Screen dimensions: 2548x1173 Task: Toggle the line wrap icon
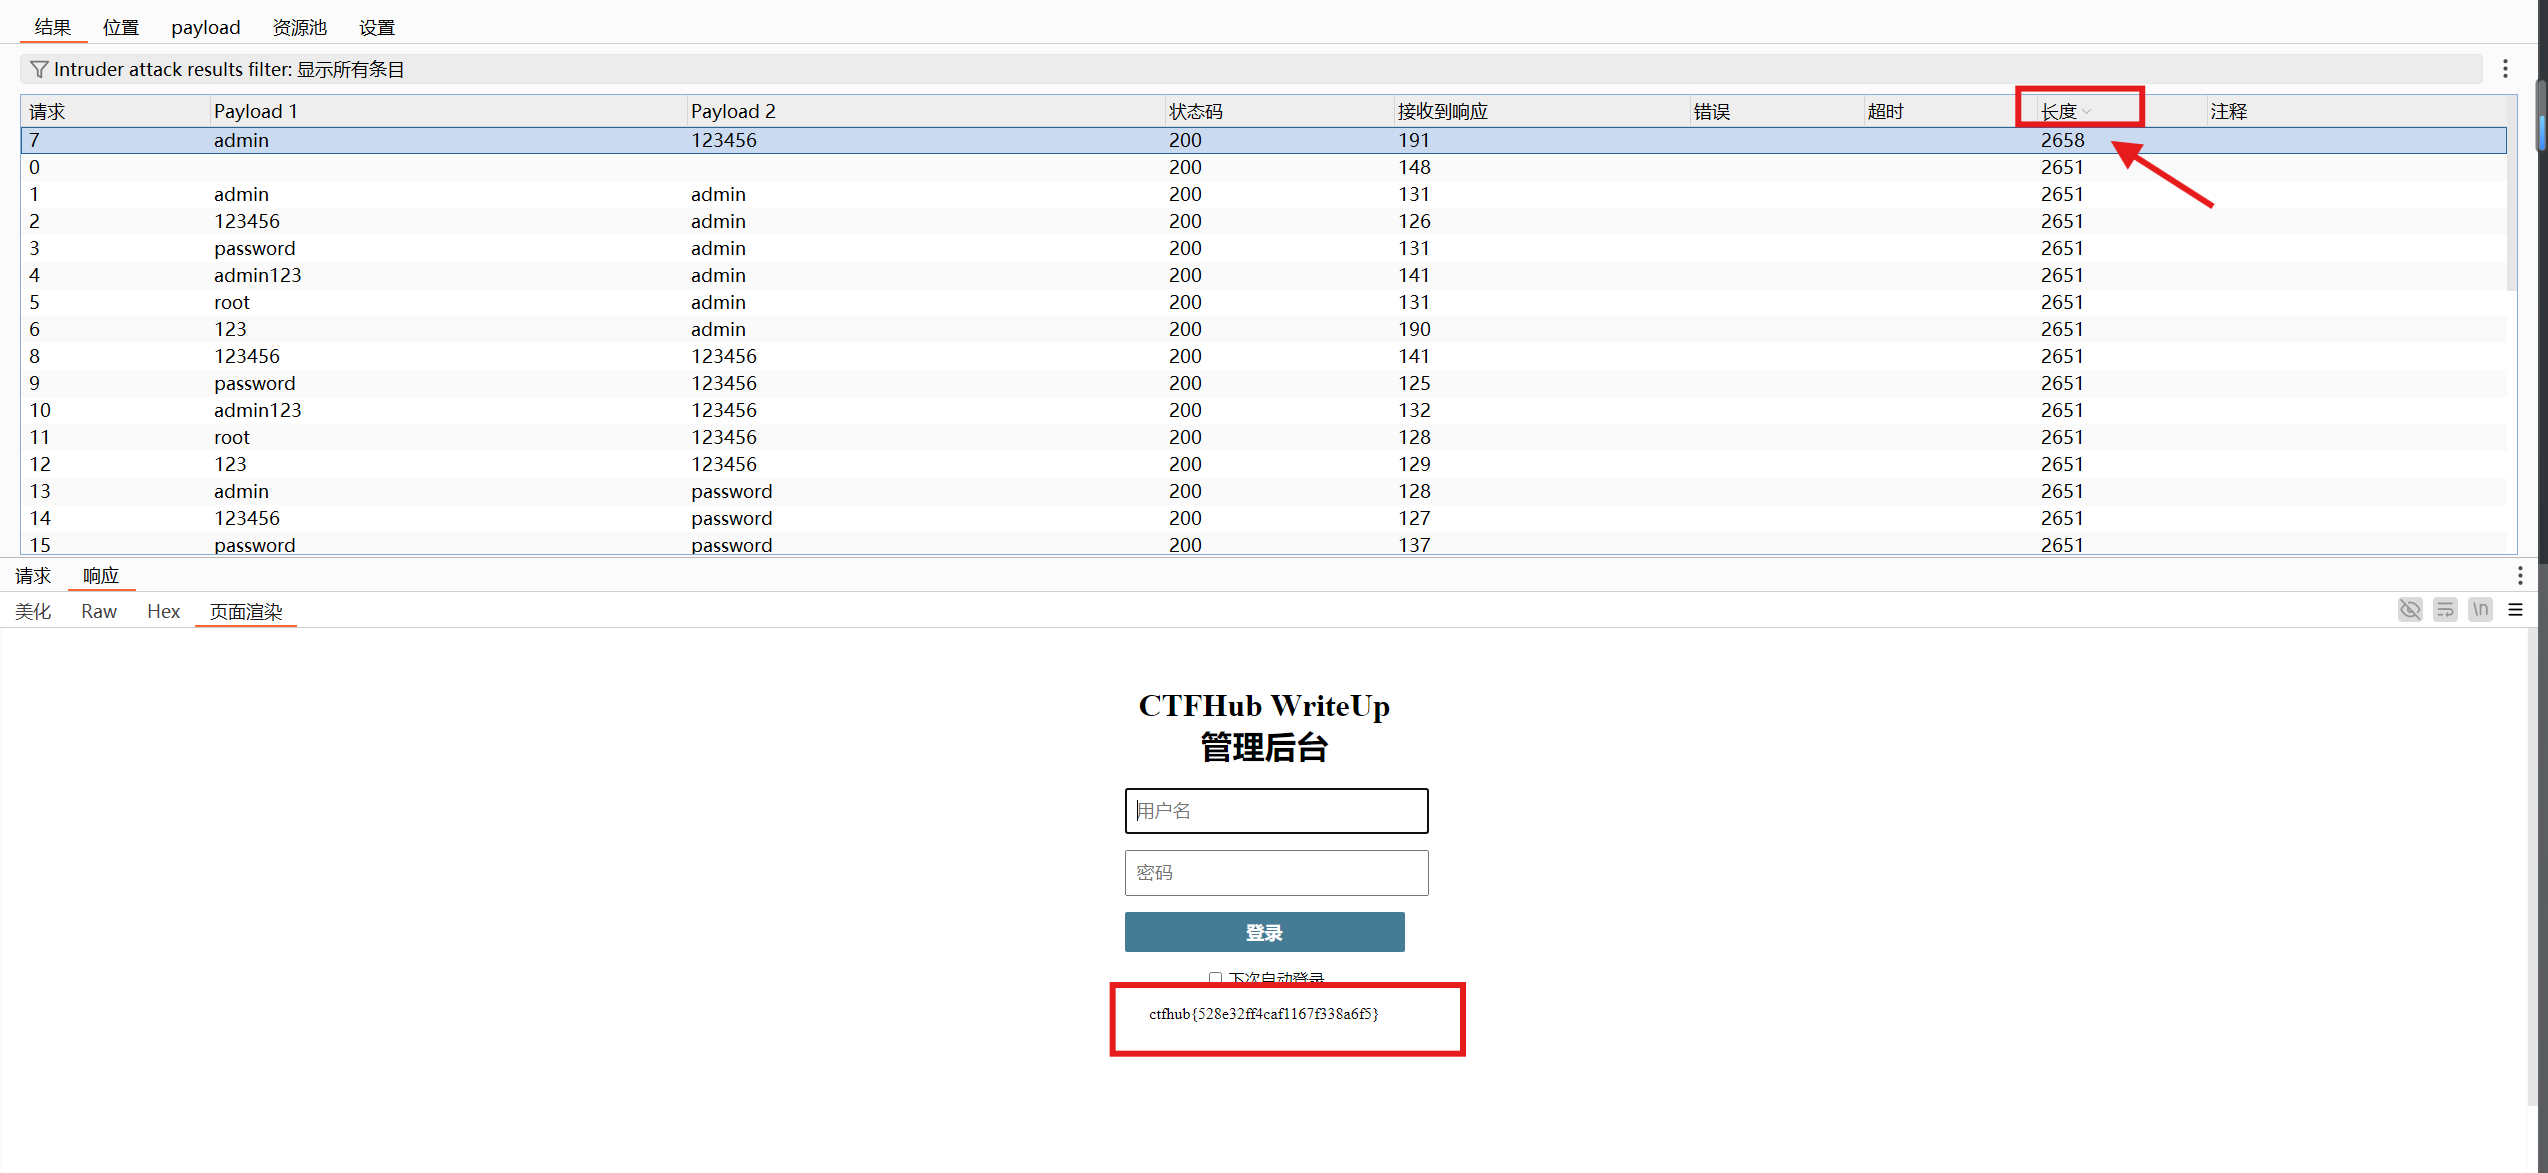pos(2445,610)
